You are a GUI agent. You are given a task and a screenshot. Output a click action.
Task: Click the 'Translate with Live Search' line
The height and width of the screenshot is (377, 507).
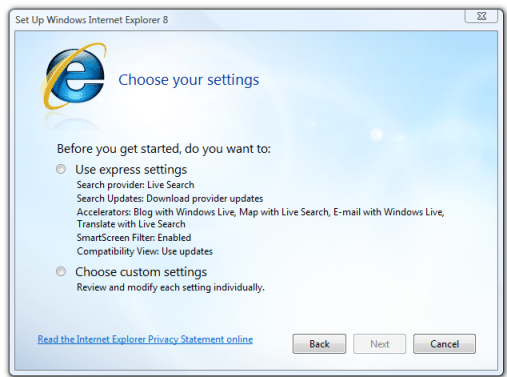131,224
